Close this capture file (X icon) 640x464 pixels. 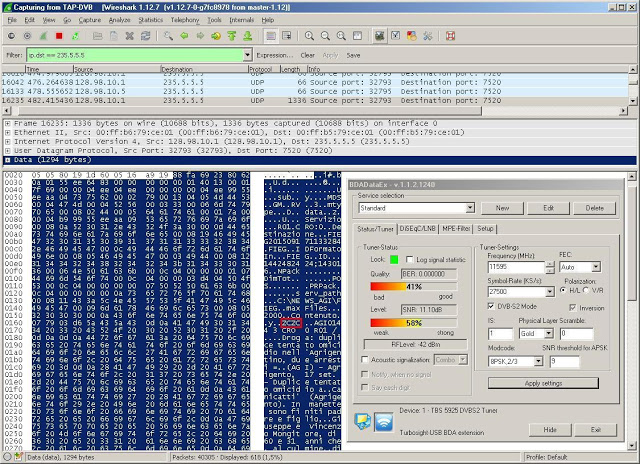pyautogui.click(x=129, y=36)
